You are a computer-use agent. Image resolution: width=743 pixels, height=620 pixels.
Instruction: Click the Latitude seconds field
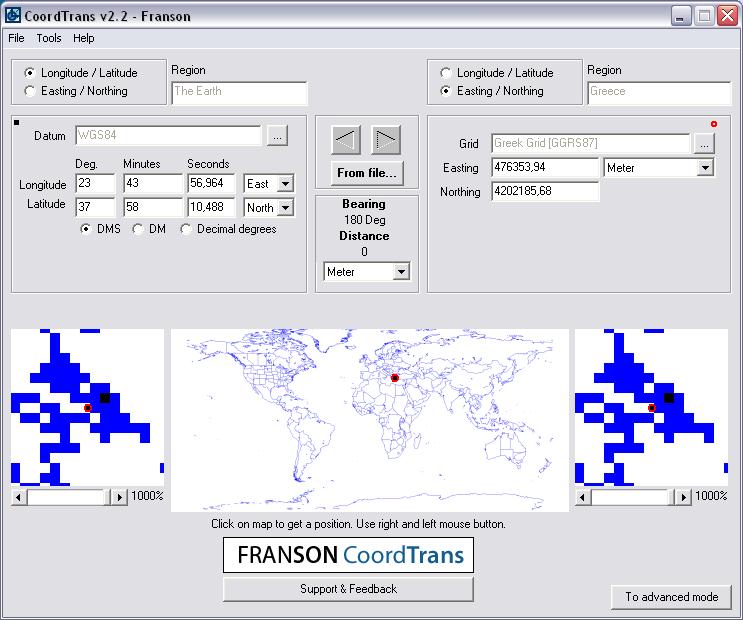pos(211,207)
